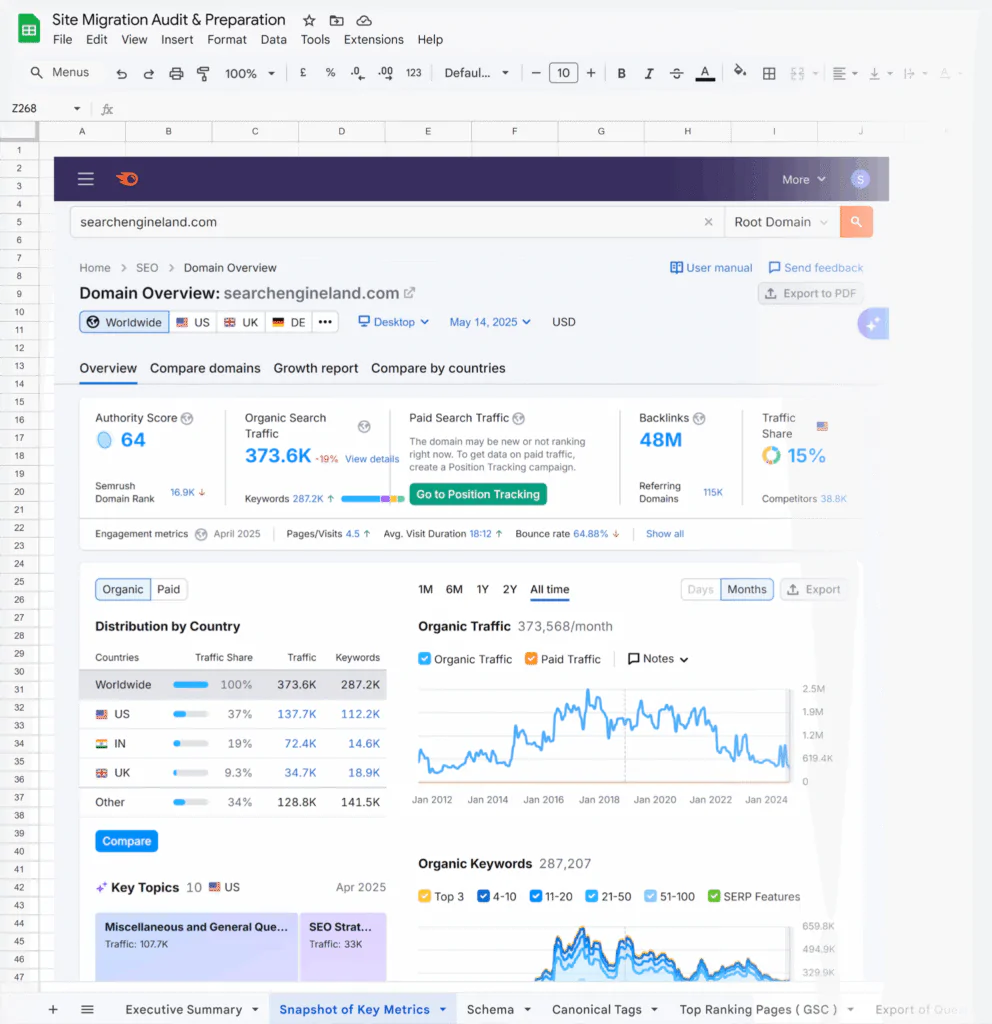Clear the searchengineland.com domain field
992x1024 pixels.
click(x=709, y=222)
